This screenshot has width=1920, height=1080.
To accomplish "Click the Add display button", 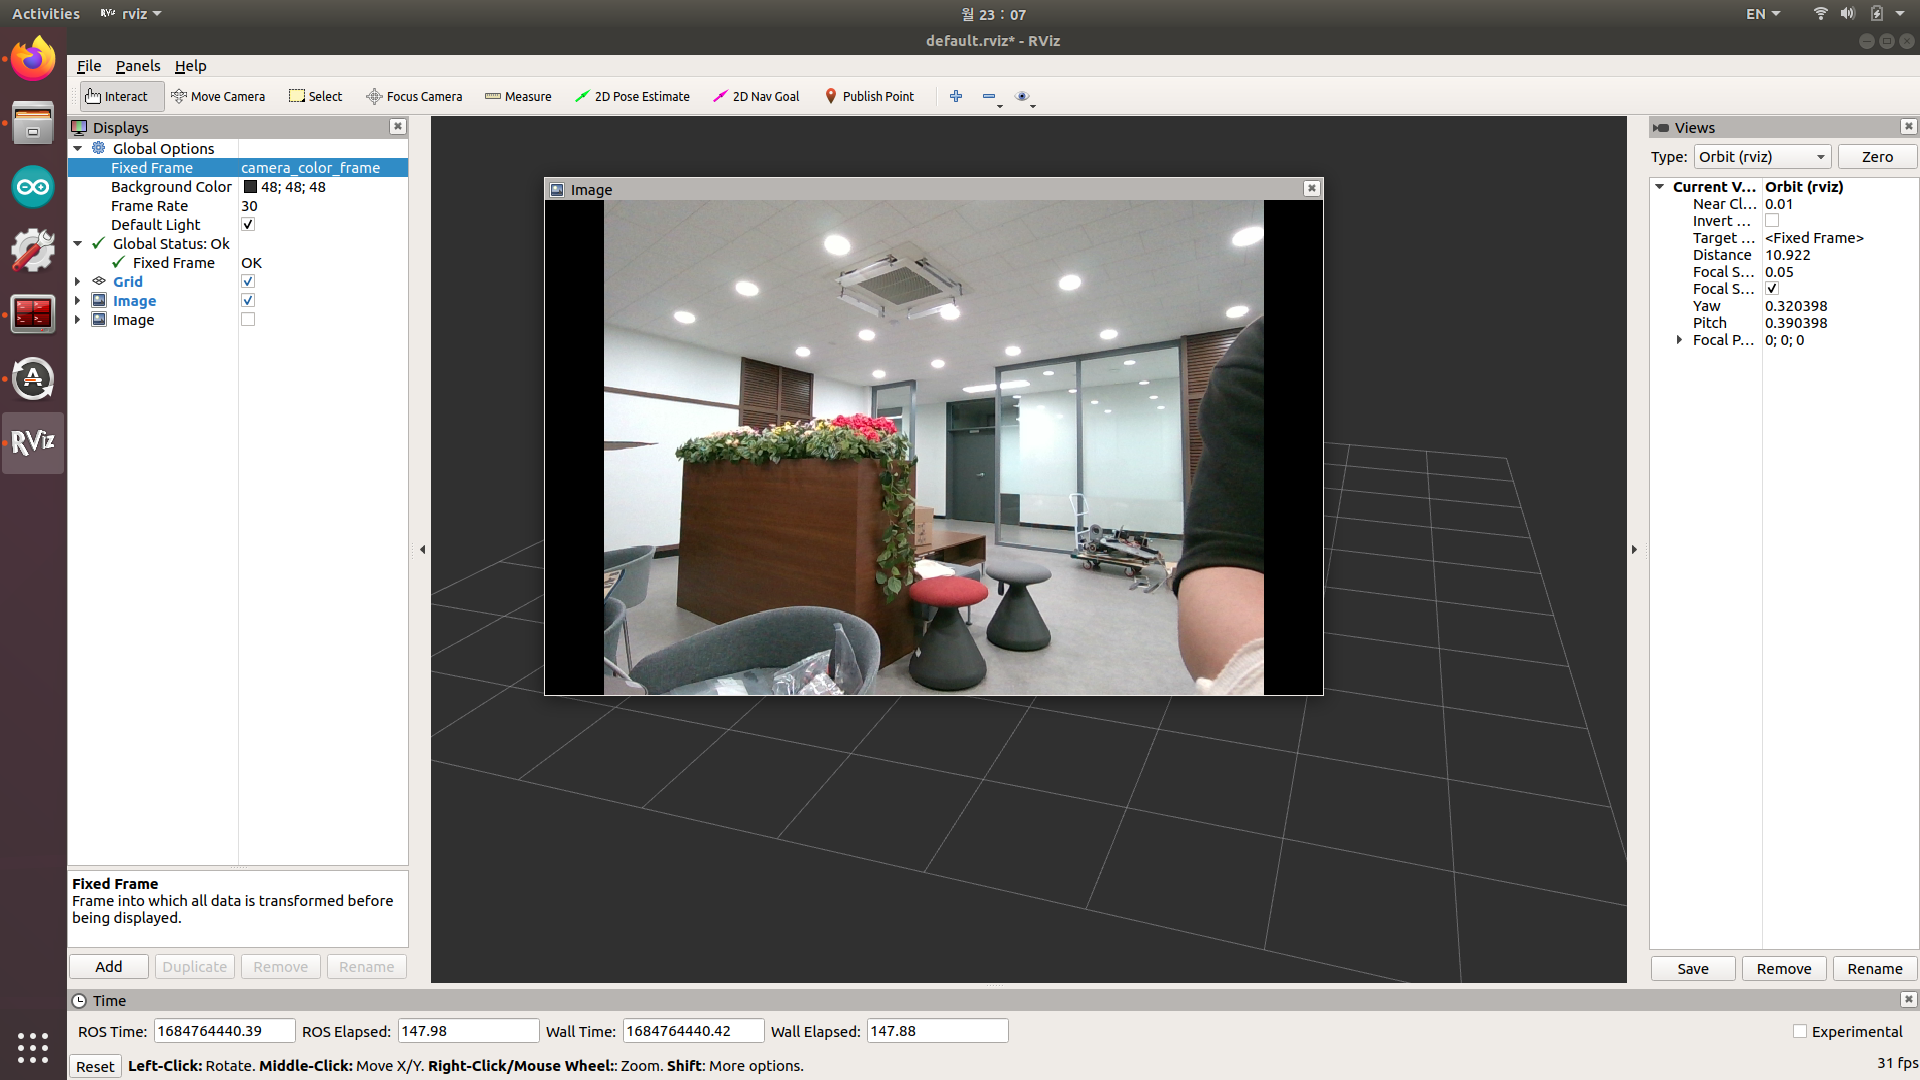I will [x=109, y=967].
